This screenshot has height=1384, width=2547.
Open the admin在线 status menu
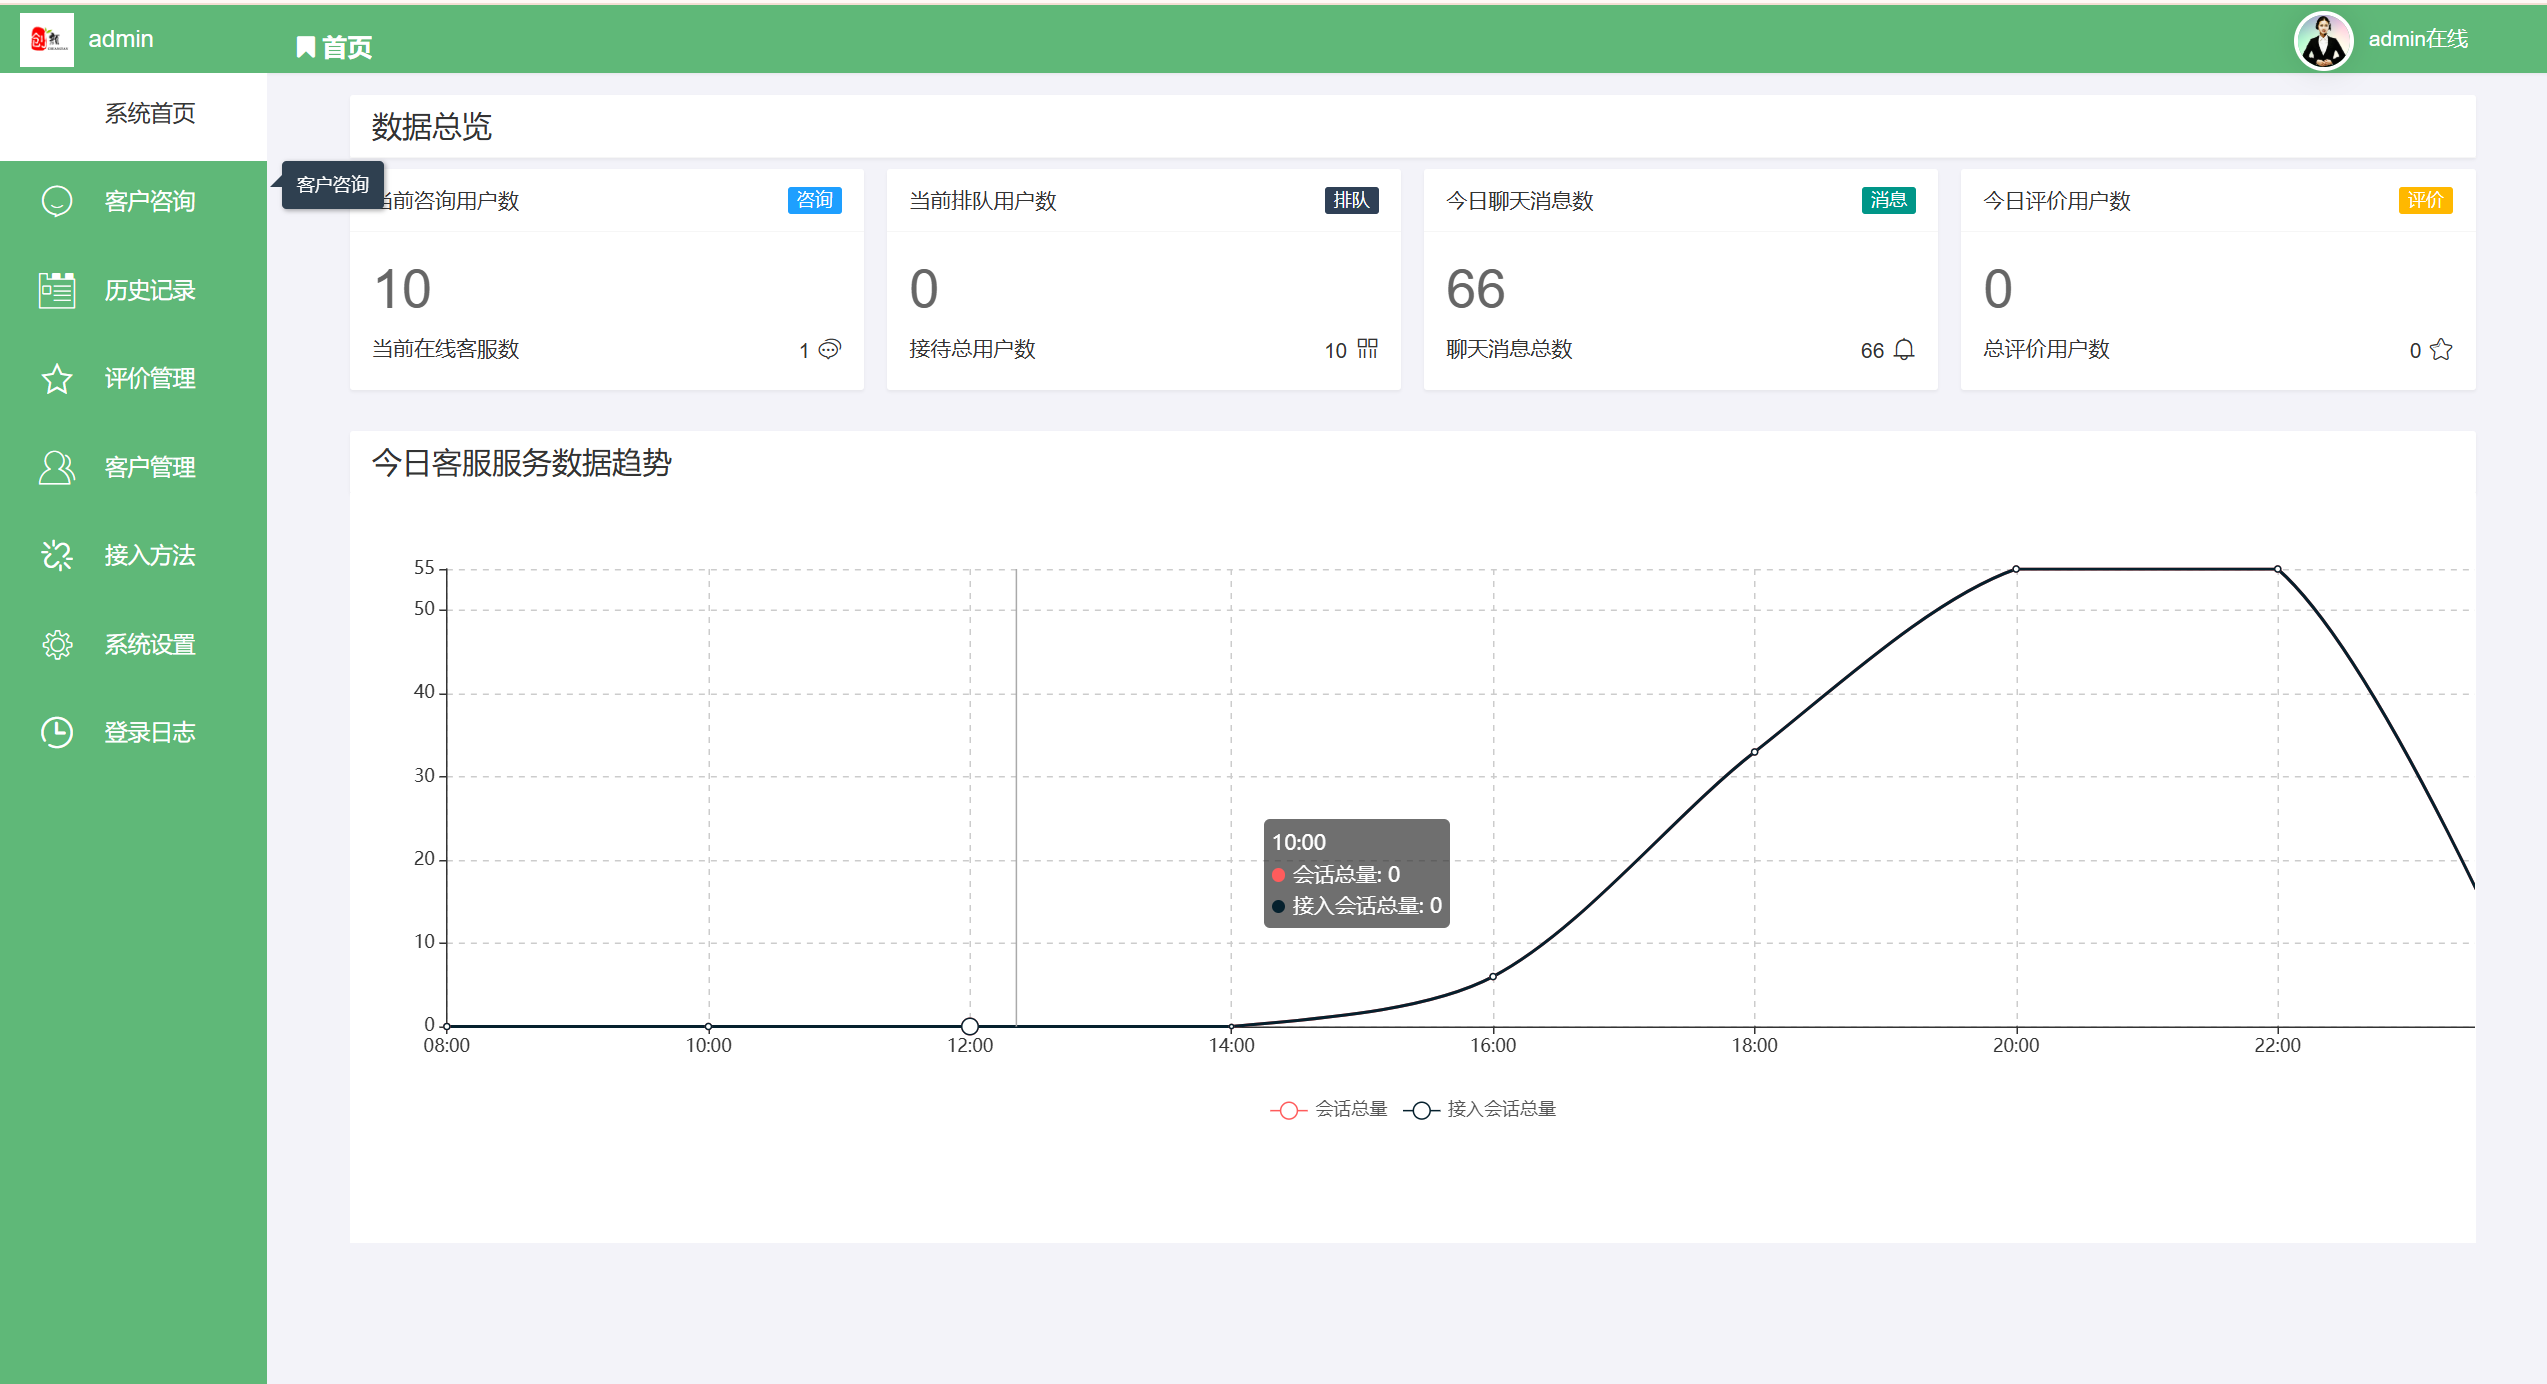tap(2417, 39)
